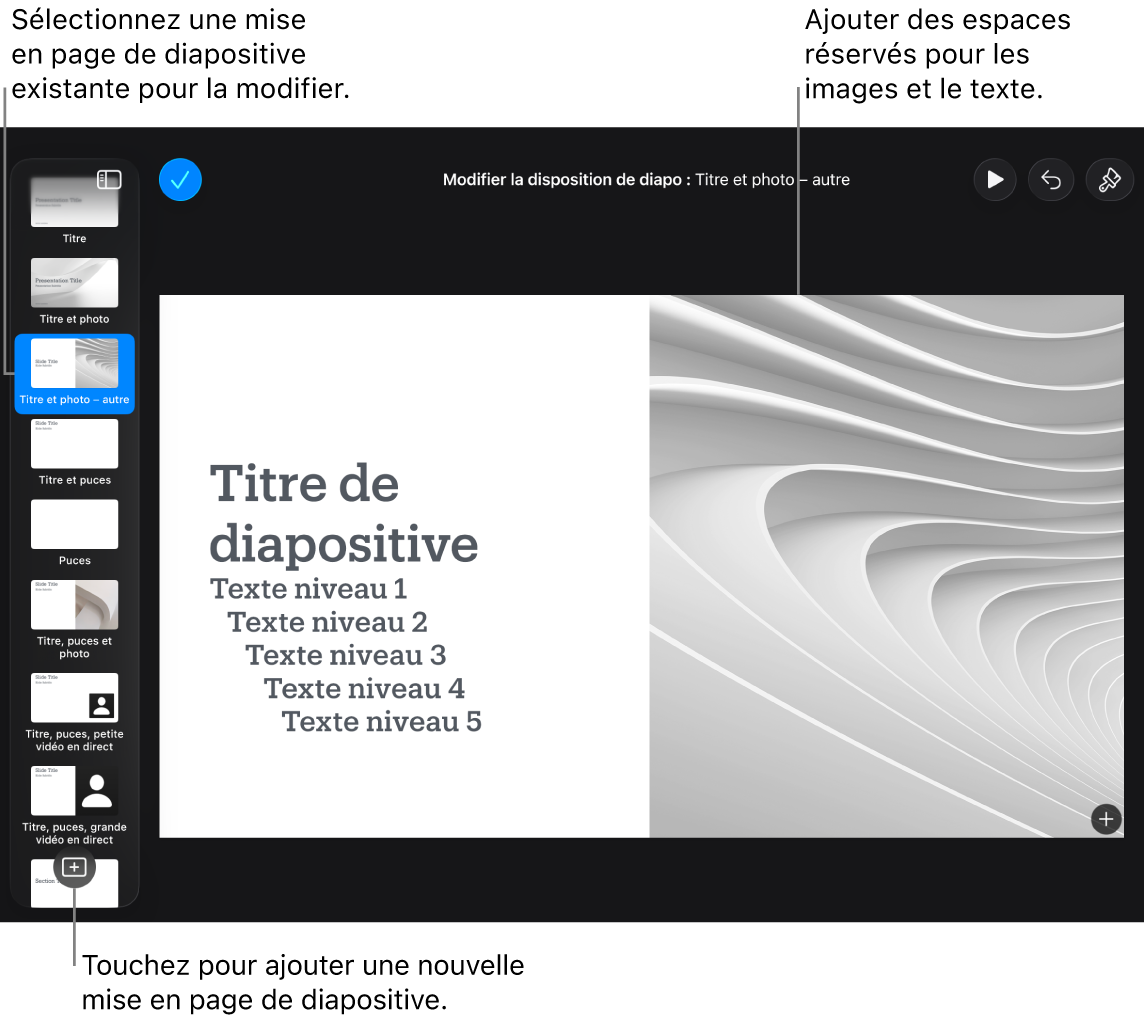The image size is (1144, 1021).
Task: Click the Texte niveau 4 line
Action: (x=364, y=689)
